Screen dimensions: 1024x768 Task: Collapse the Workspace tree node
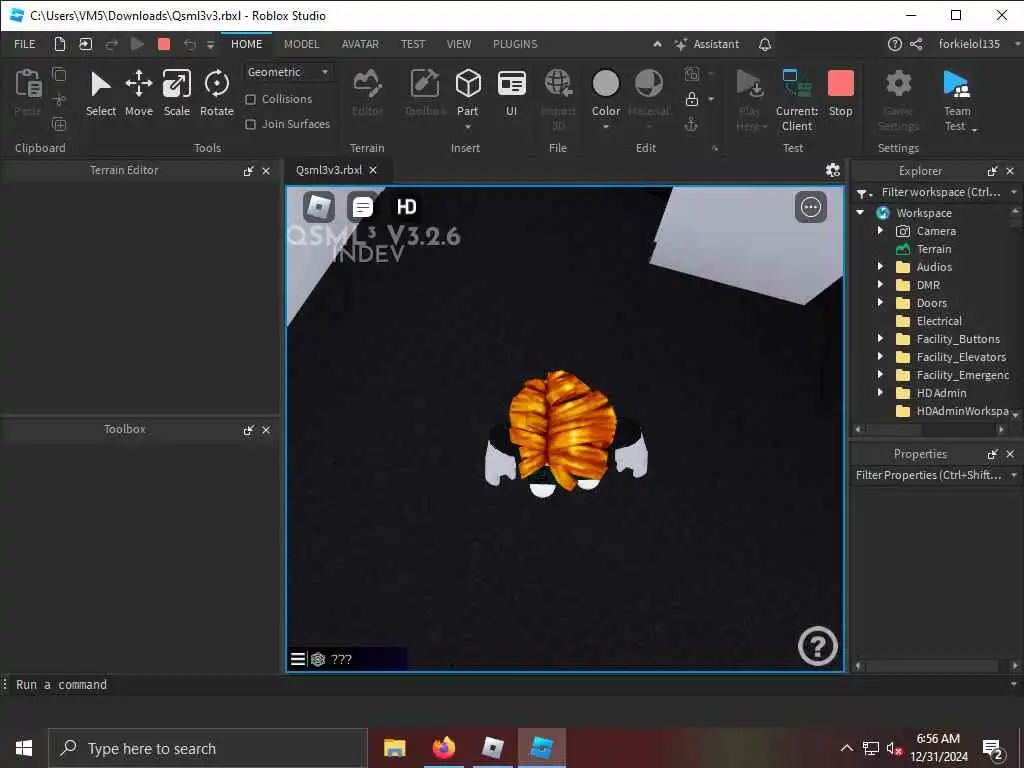tap(861, 213)
